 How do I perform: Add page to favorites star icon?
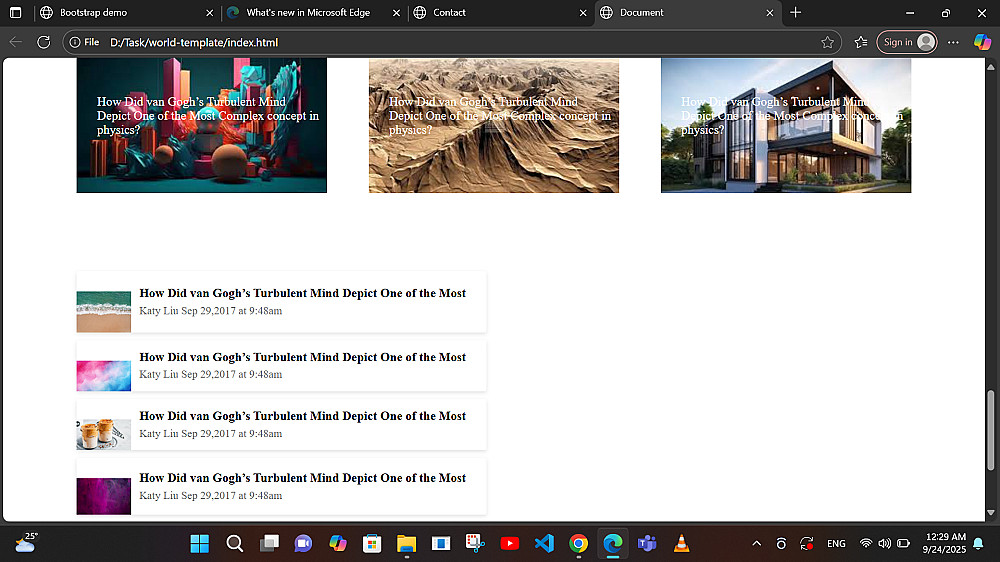point(827,42)
